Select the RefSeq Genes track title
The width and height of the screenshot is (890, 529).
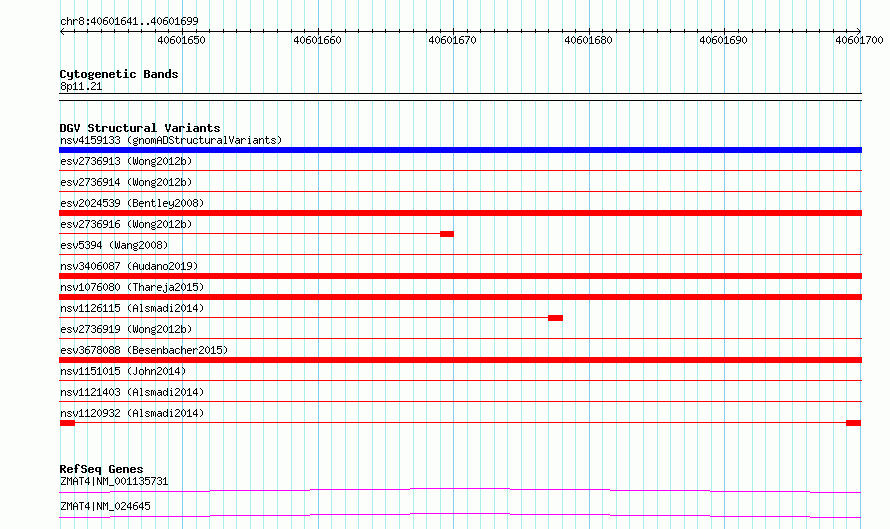pos(102,469)
